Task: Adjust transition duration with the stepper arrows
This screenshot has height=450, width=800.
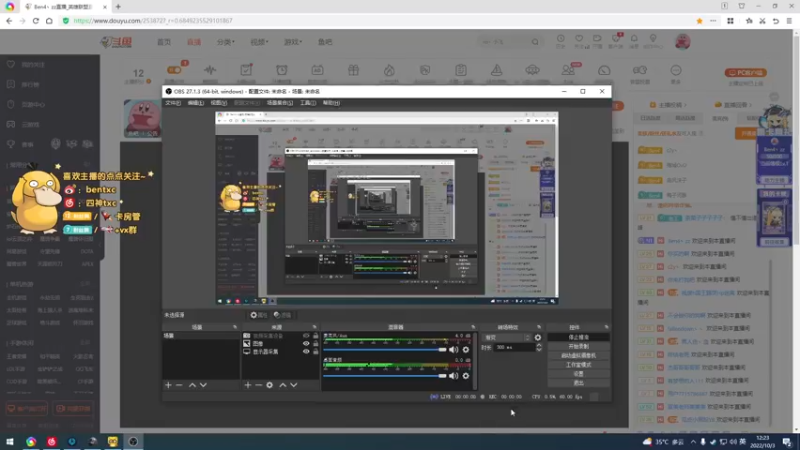Action: click(x=539, y=347)
